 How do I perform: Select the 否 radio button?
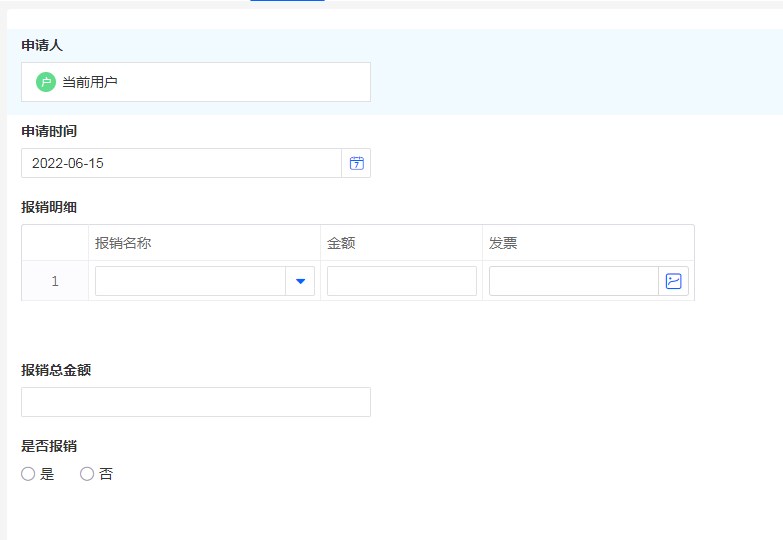(x=87, y=474)
